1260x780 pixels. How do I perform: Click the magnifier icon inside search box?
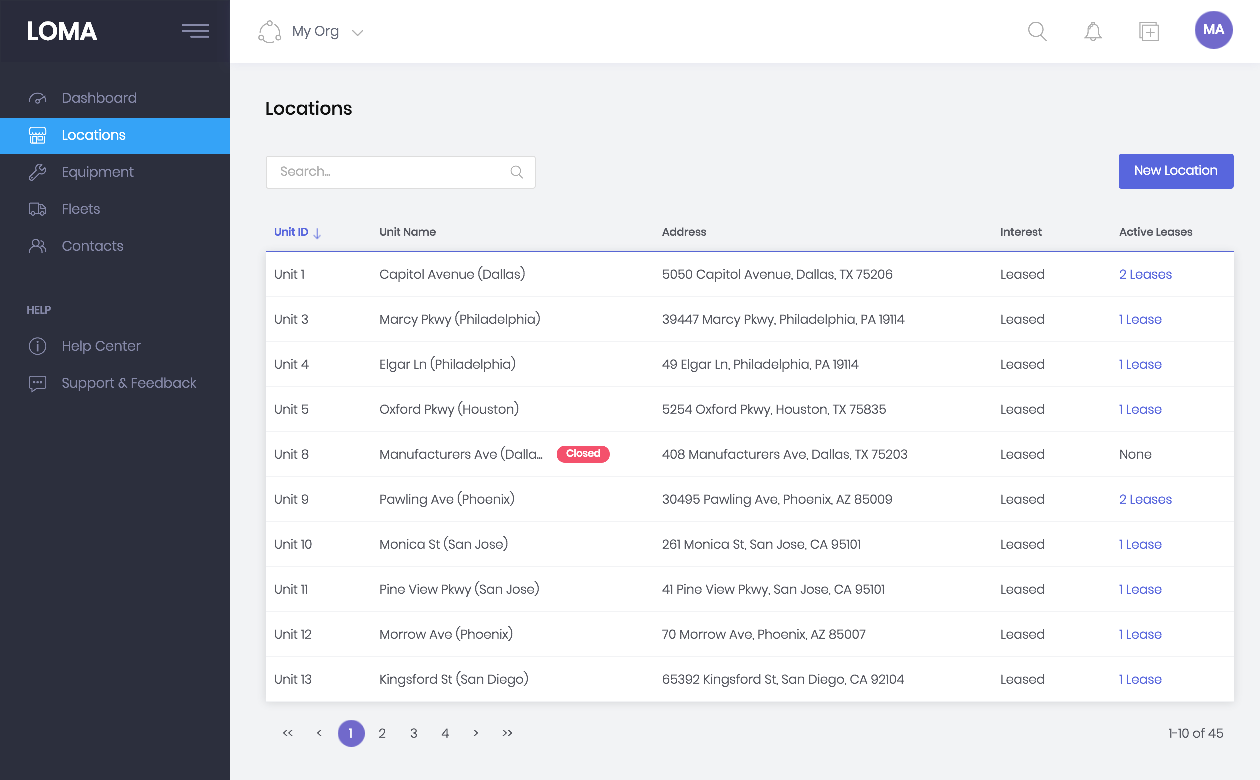pos(517,172)
